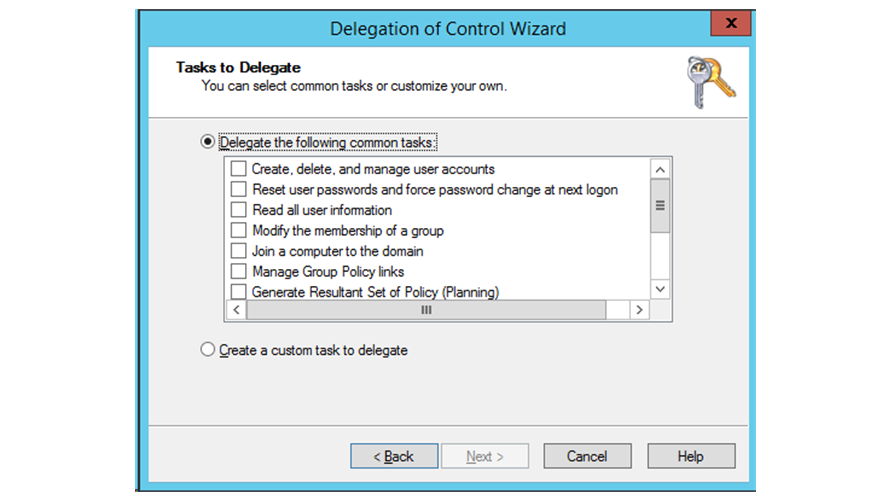The width and height of the screenshot is (888, 499).
Task: Tick the 'Manage Group Policy links' checkbox
Action: pos(238,271)
